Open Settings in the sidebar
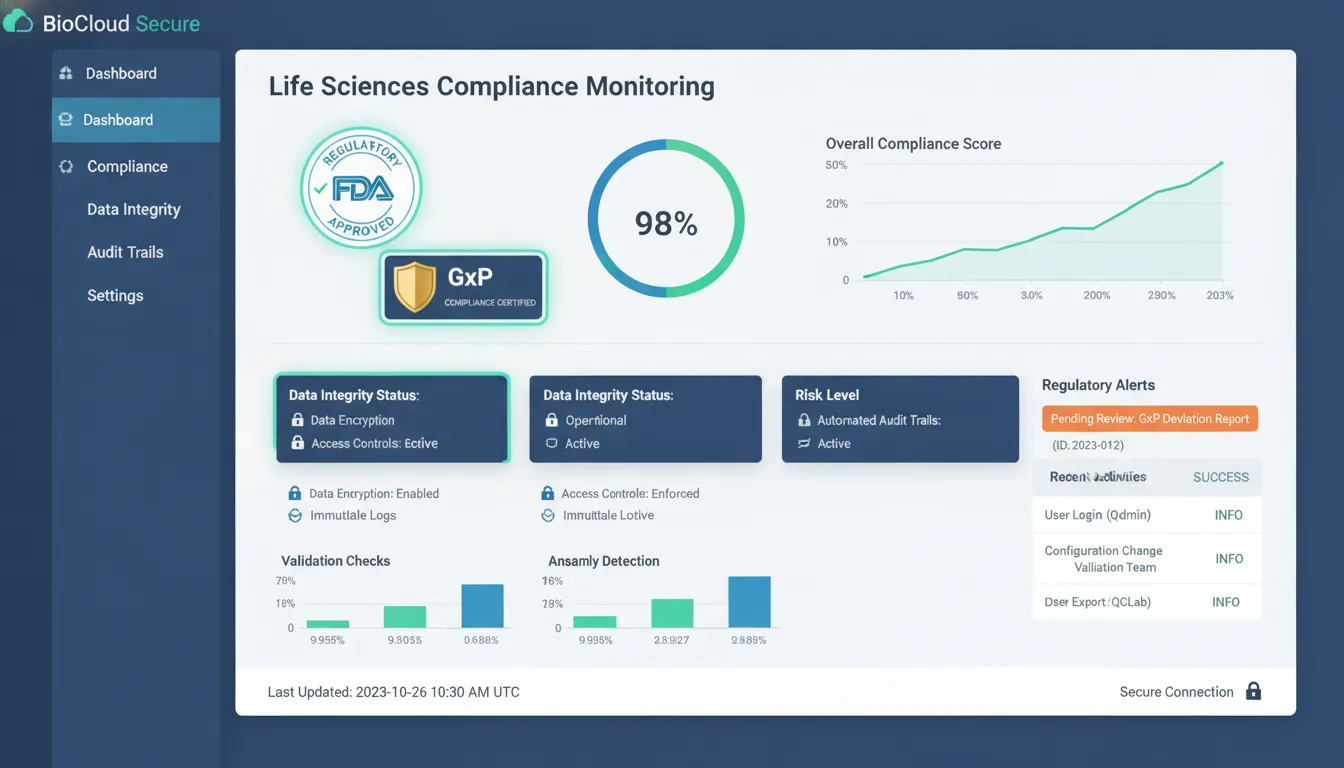Viewport: 1344px width, 768px height. 115,296
